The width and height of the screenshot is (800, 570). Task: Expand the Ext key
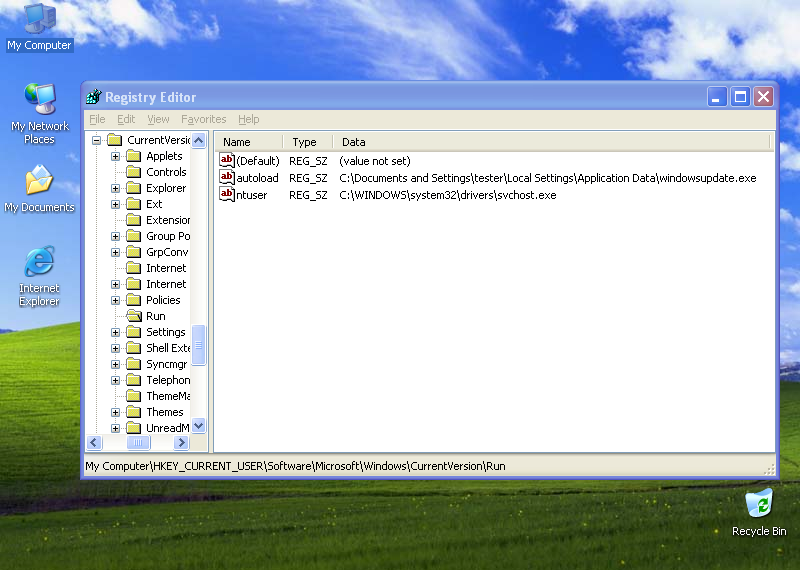click(x=115, y=204)
